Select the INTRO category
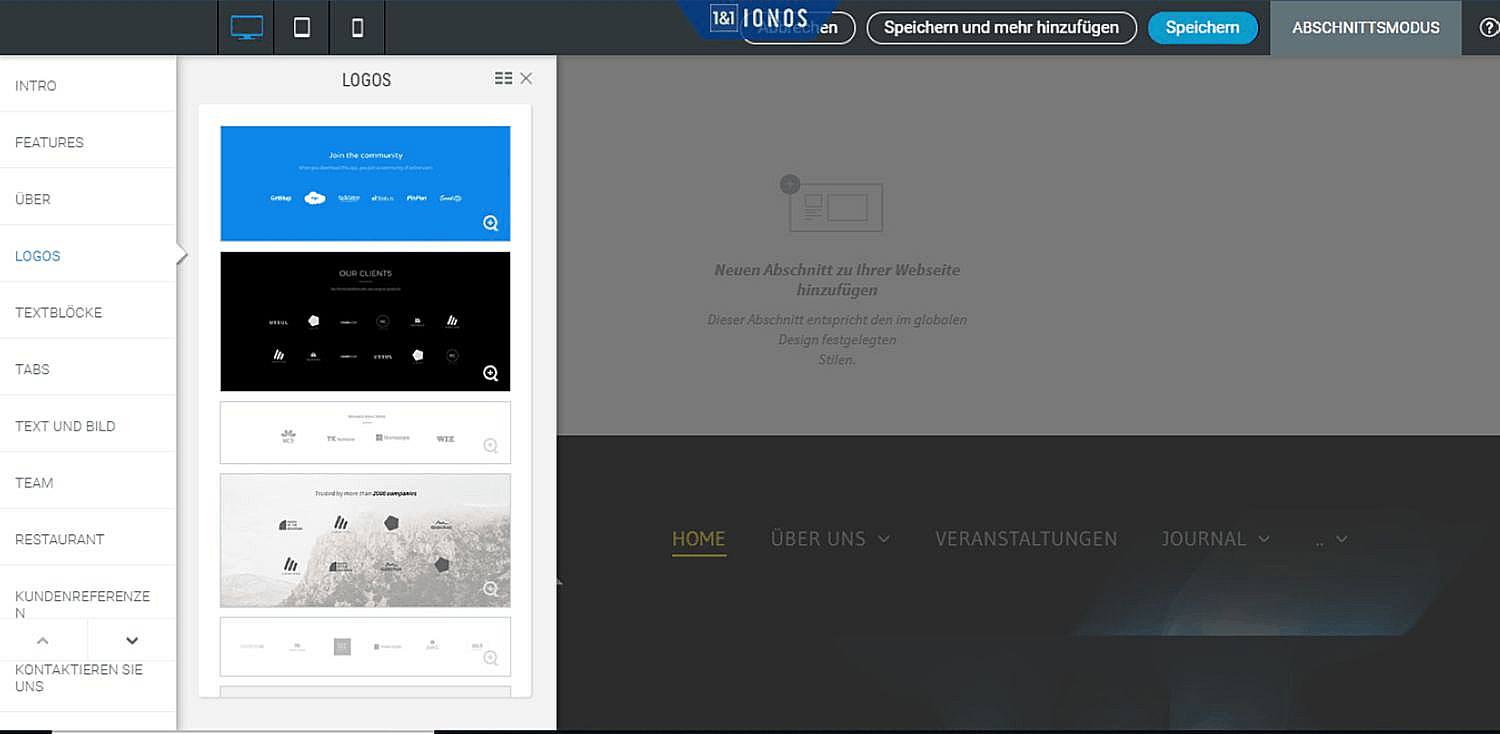 coord(88,85)
